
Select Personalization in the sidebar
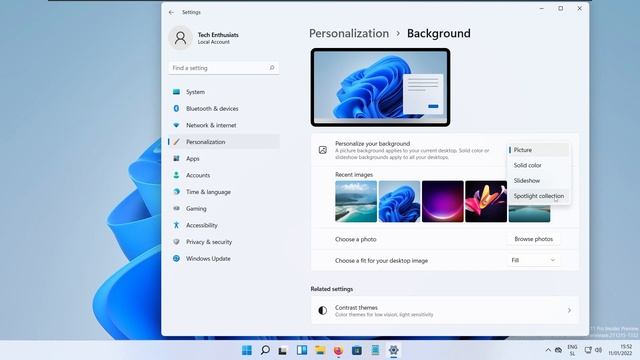coord(224,142)
